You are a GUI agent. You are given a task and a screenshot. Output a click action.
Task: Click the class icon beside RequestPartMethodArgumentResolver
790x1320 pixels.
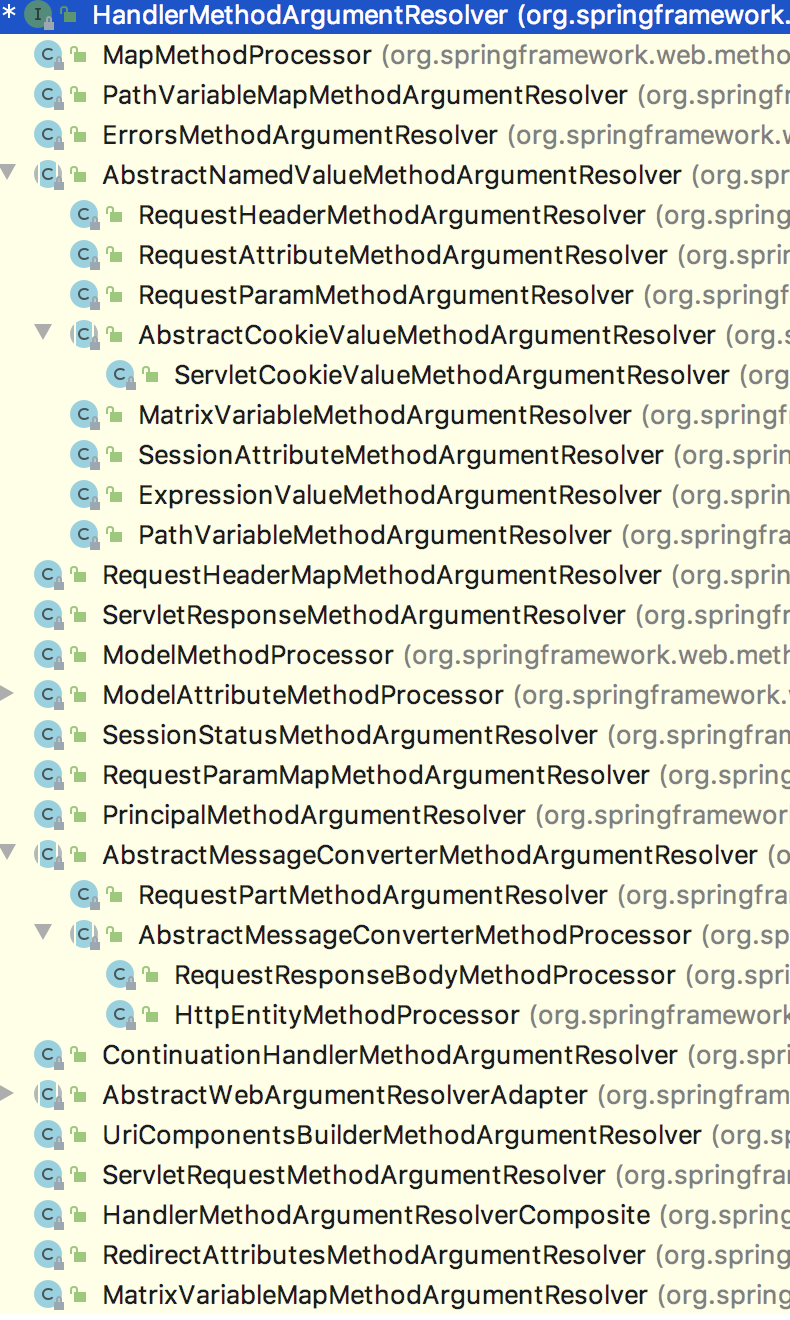coord(84,895)
